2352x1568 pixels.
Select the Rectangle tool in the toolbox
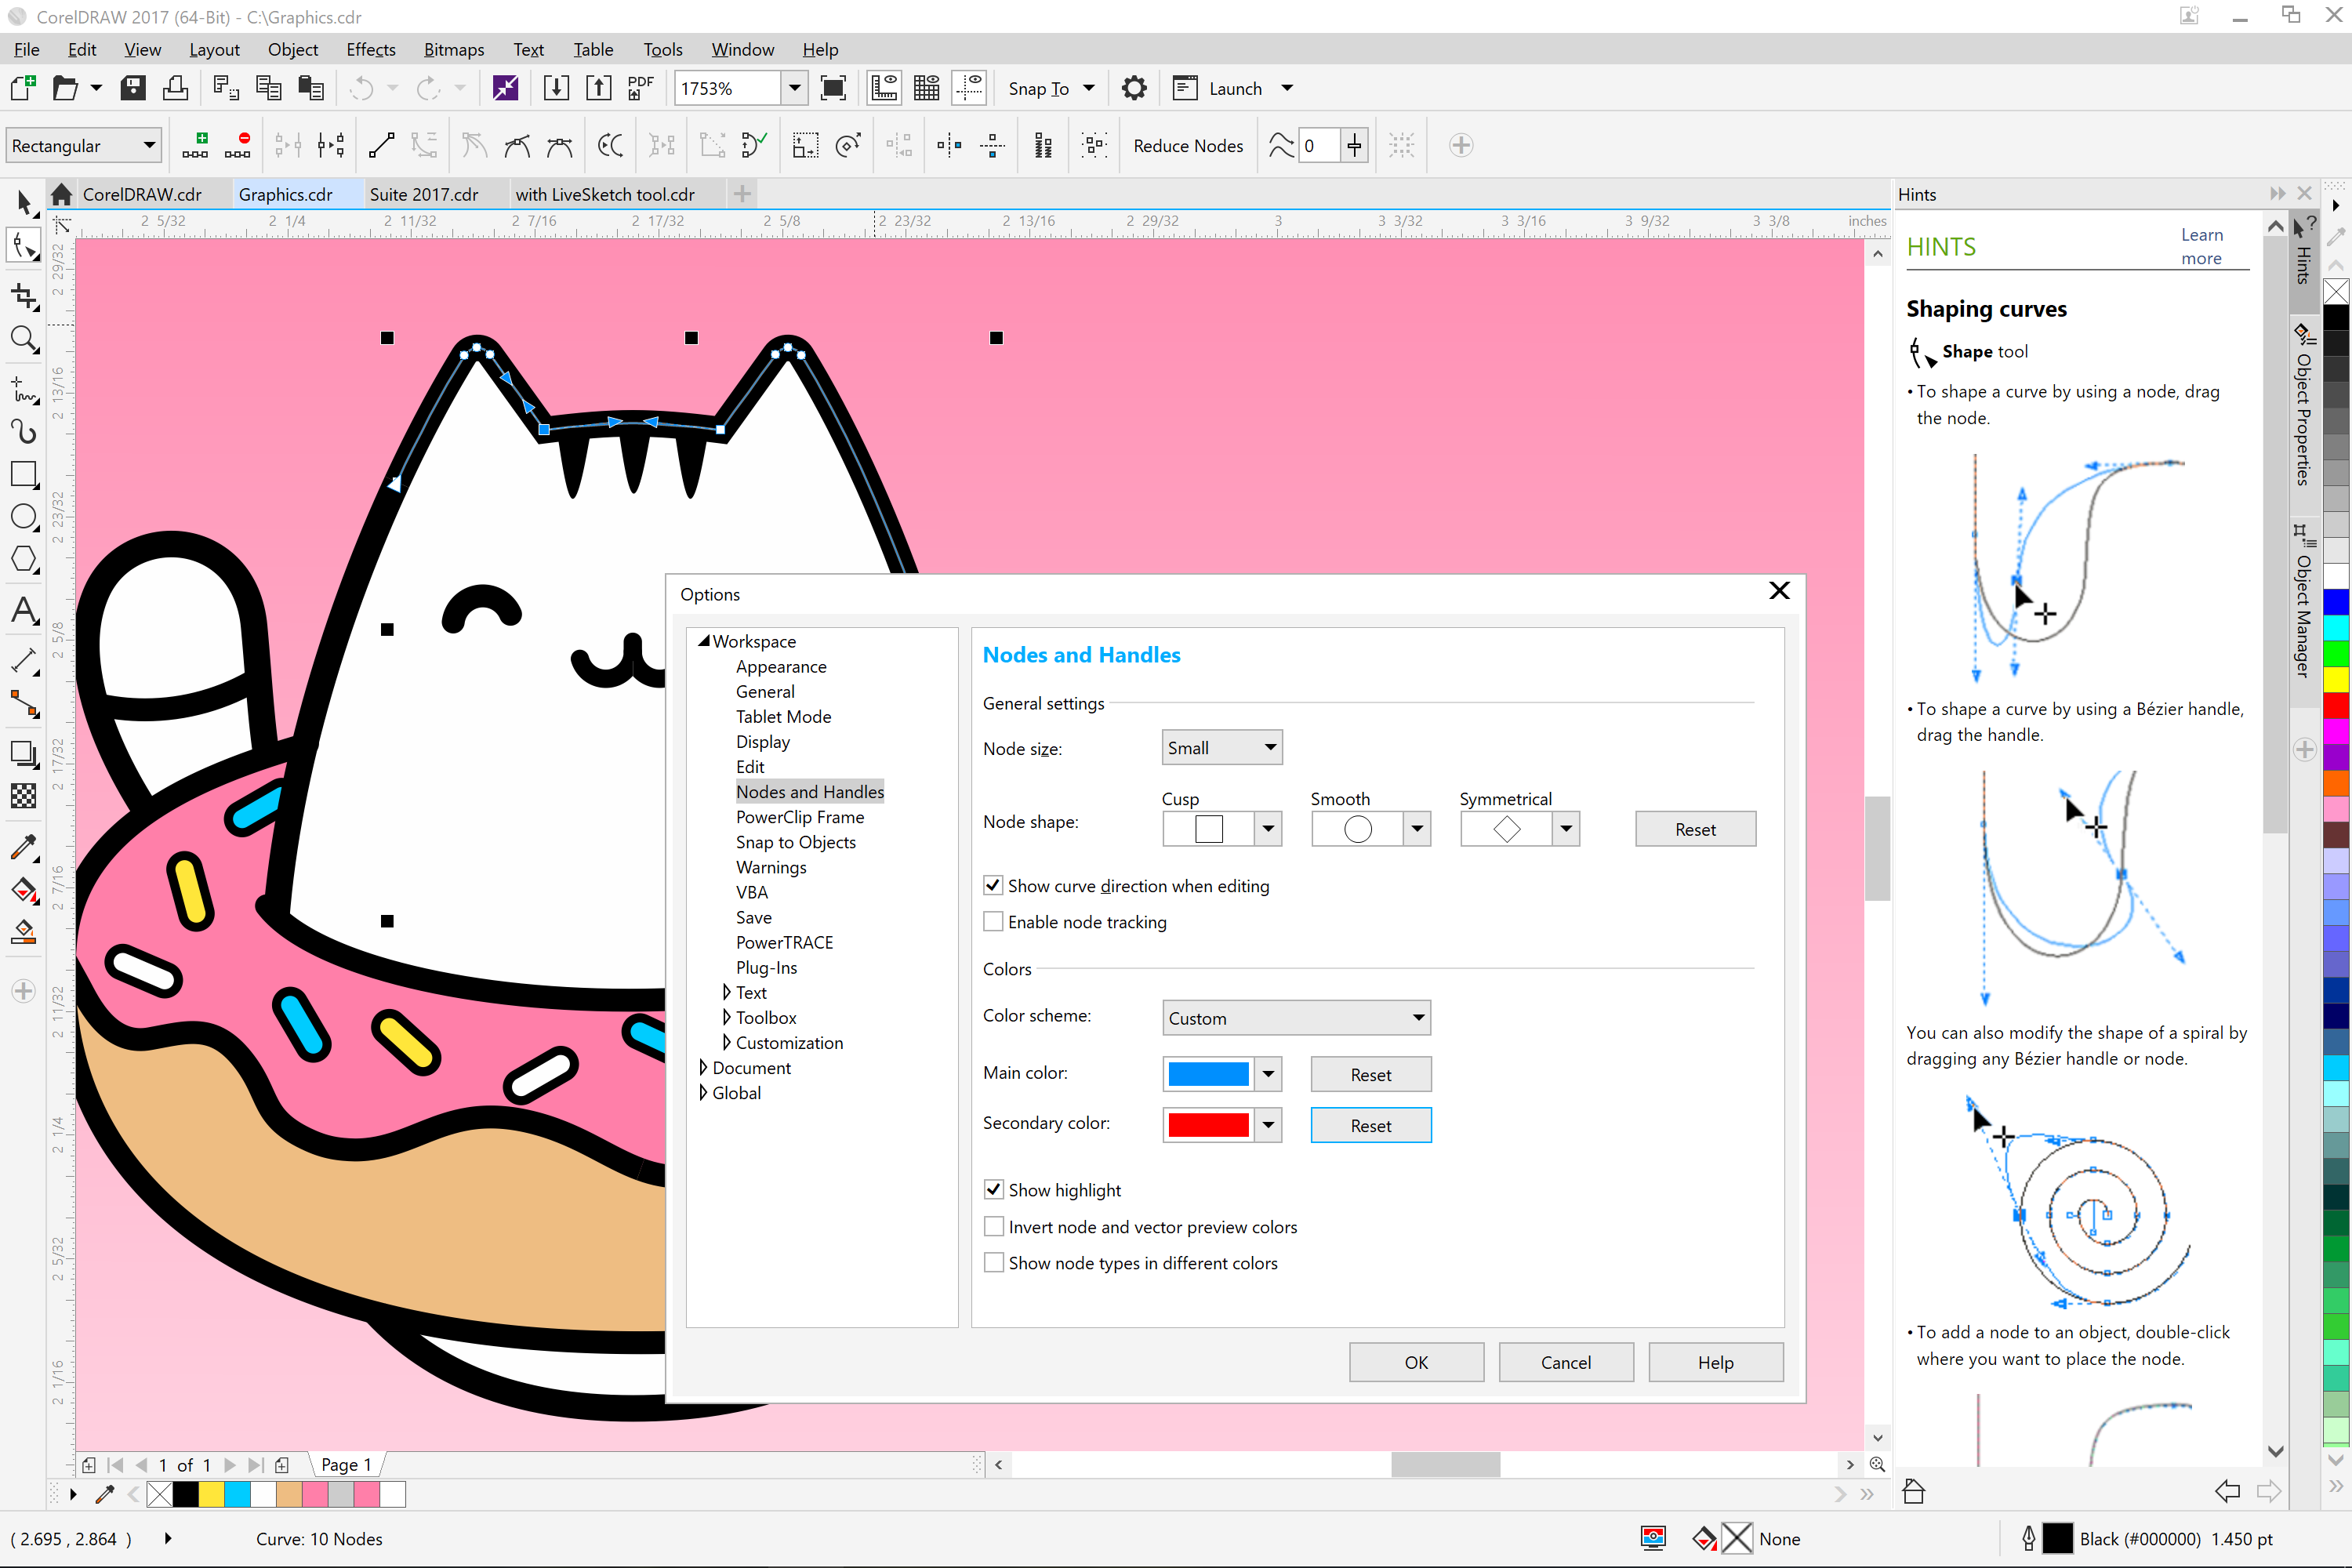[24, 474]
